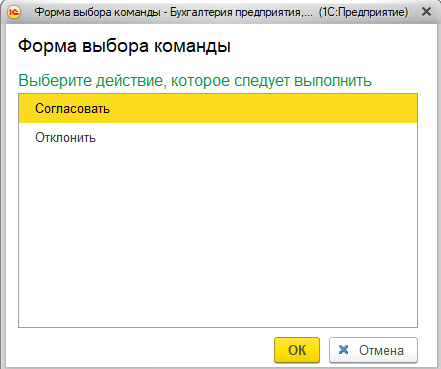Click the 1C logo icon in the title bar
Viewport: 441px width, 369px height.
click(x=14, y=12)
